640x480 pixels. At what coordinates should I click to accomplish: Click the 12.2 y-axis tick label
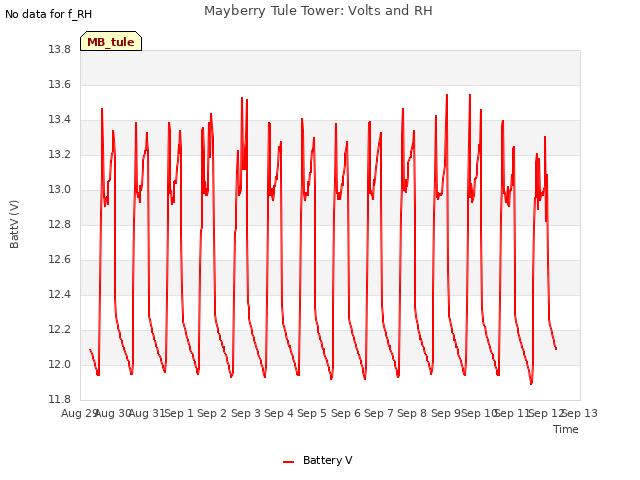point(60,329)
